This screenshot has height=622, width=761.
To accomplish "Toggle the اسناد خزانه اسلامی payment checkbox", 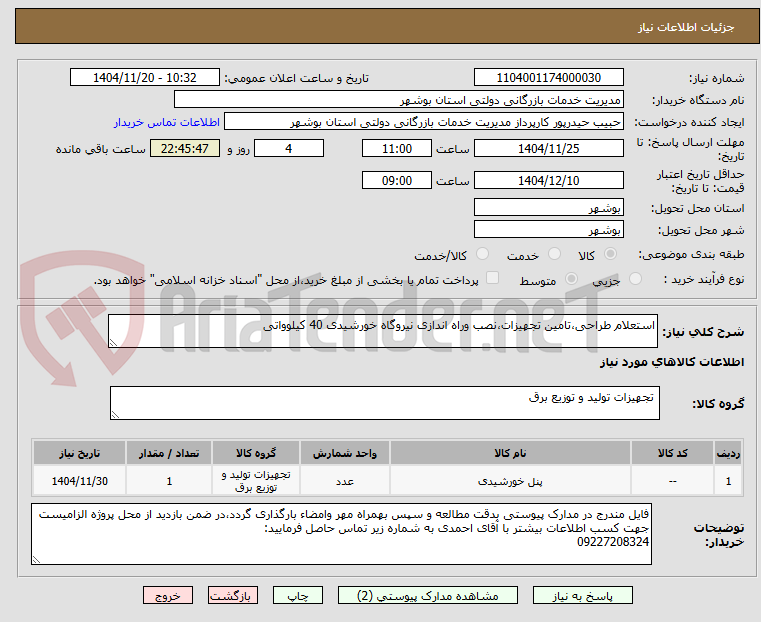I will [x=492, y=278].
